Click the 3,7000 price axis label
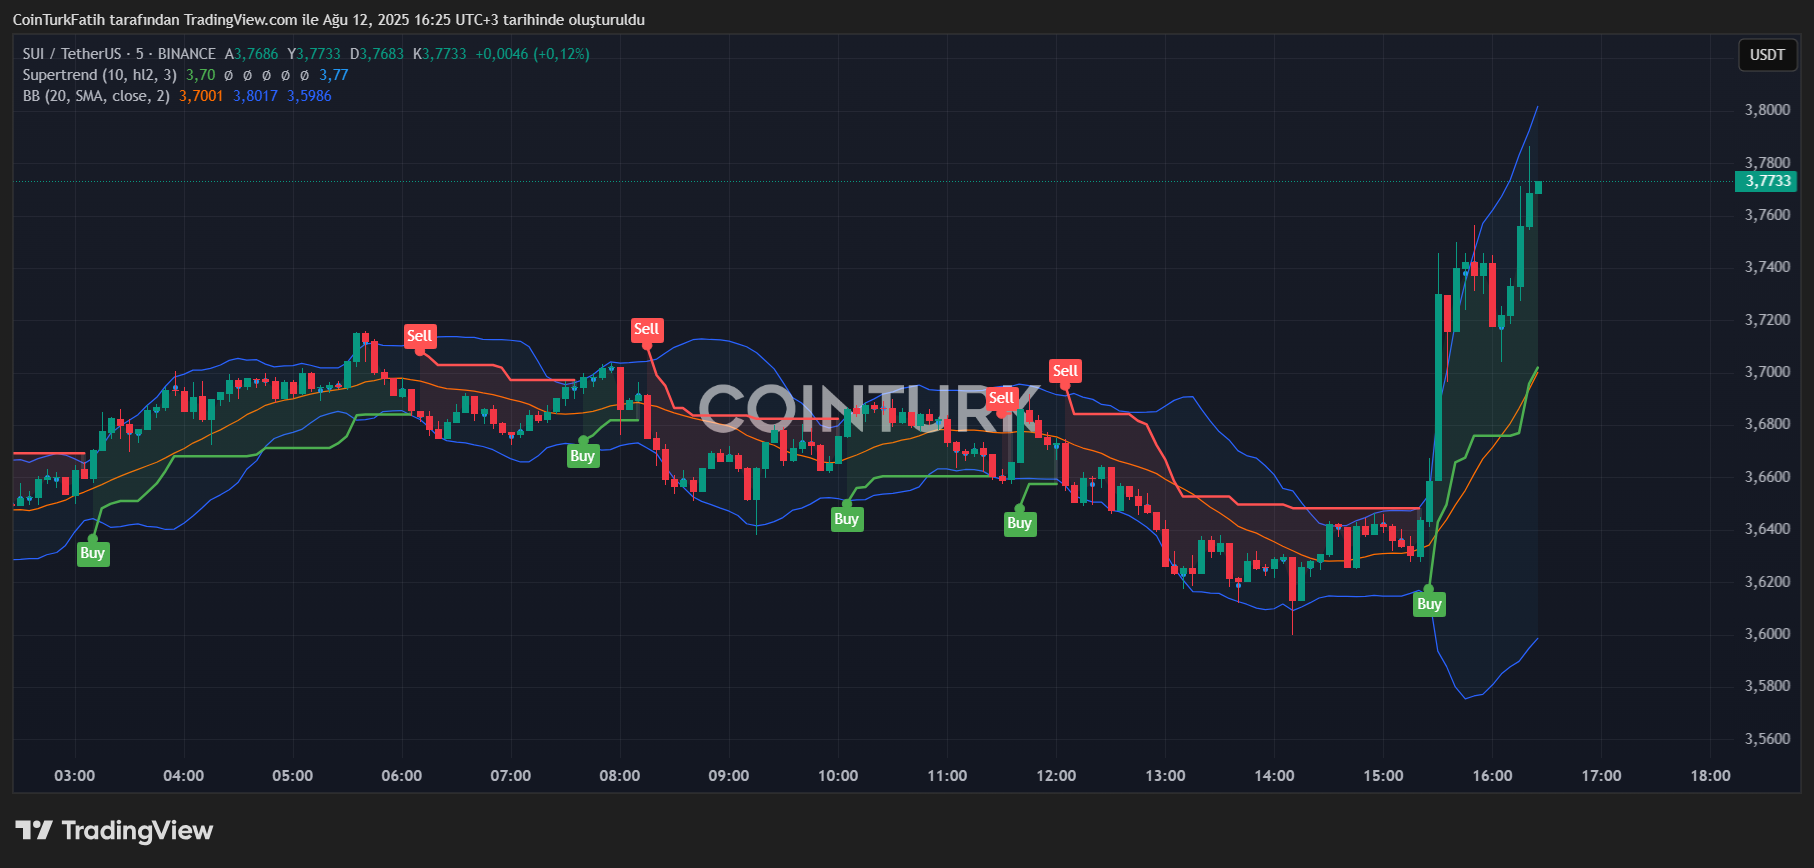Image resolution: width=1814 pixels, height=868 pixels. 1767,372
